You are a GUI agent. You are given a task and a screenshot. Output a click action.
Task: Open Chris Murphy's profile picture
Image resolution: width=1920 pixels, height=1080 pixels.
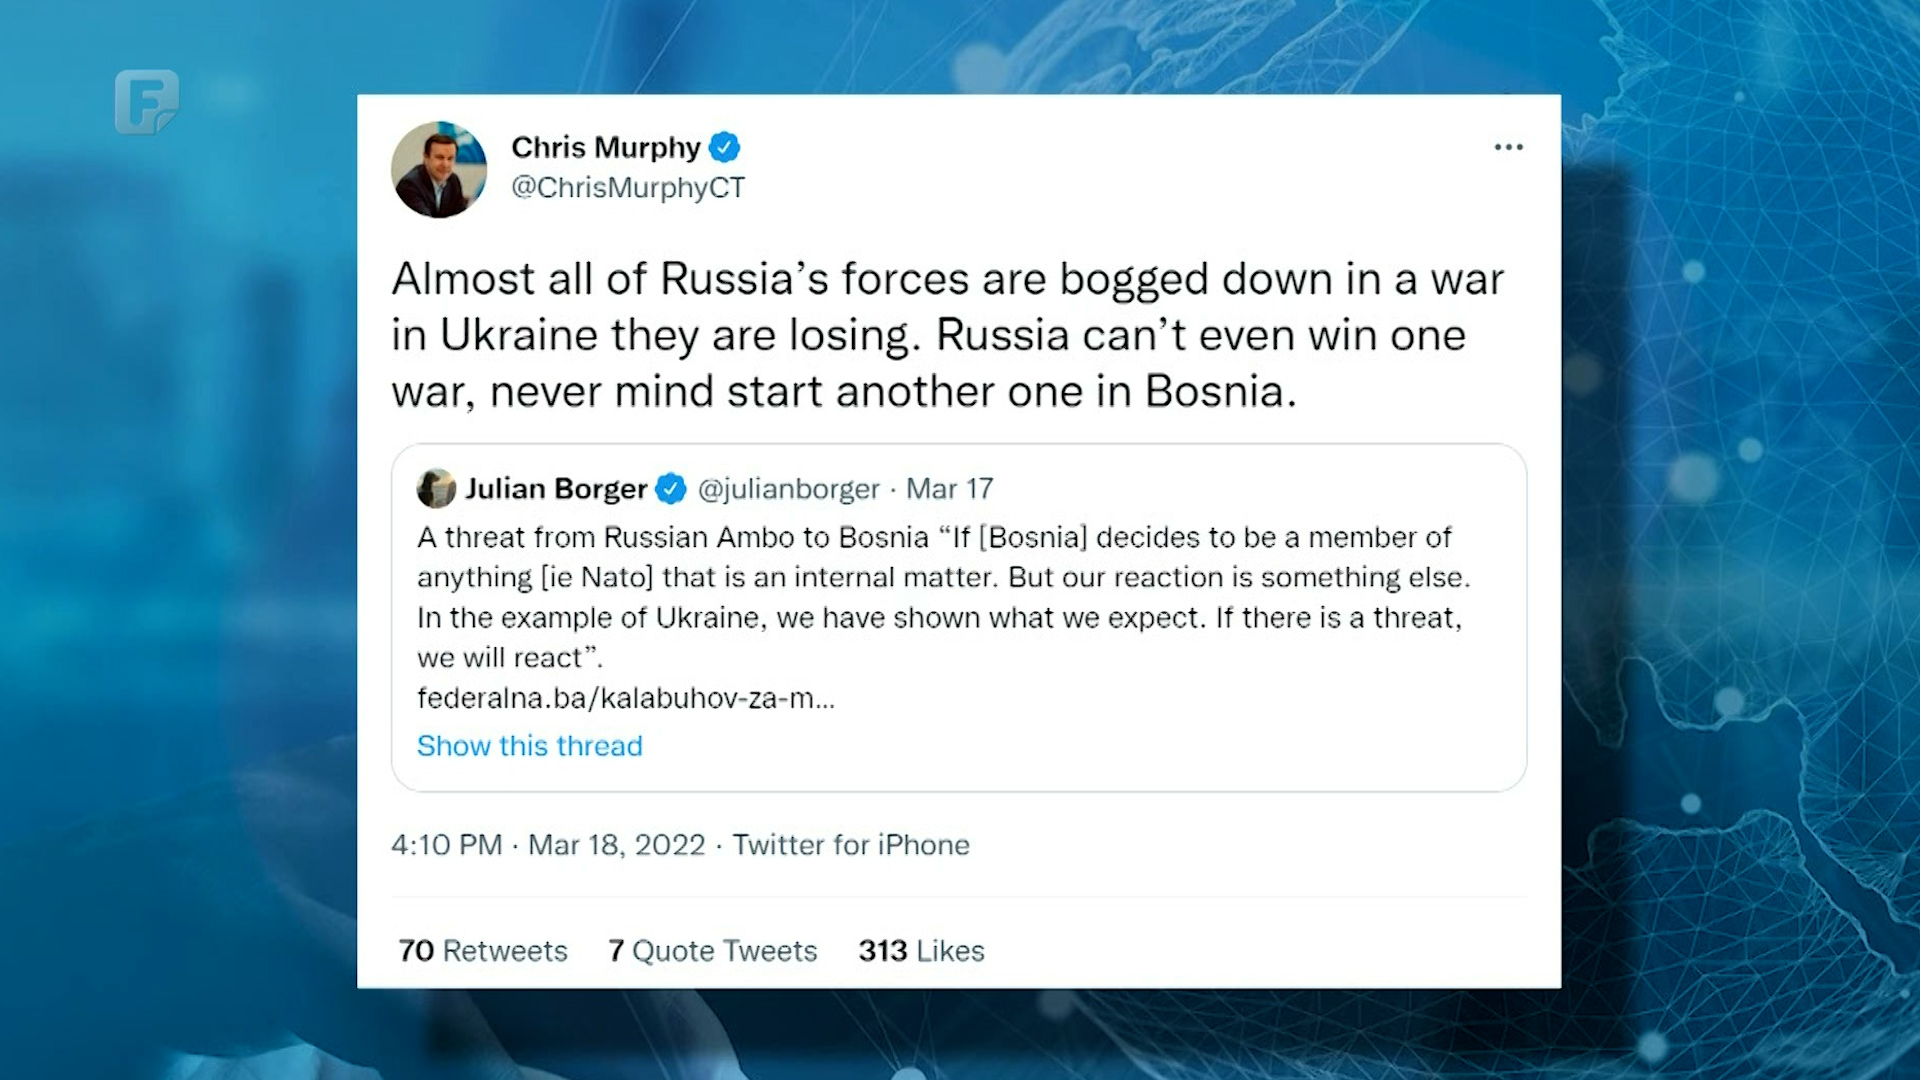pos(440,169)
